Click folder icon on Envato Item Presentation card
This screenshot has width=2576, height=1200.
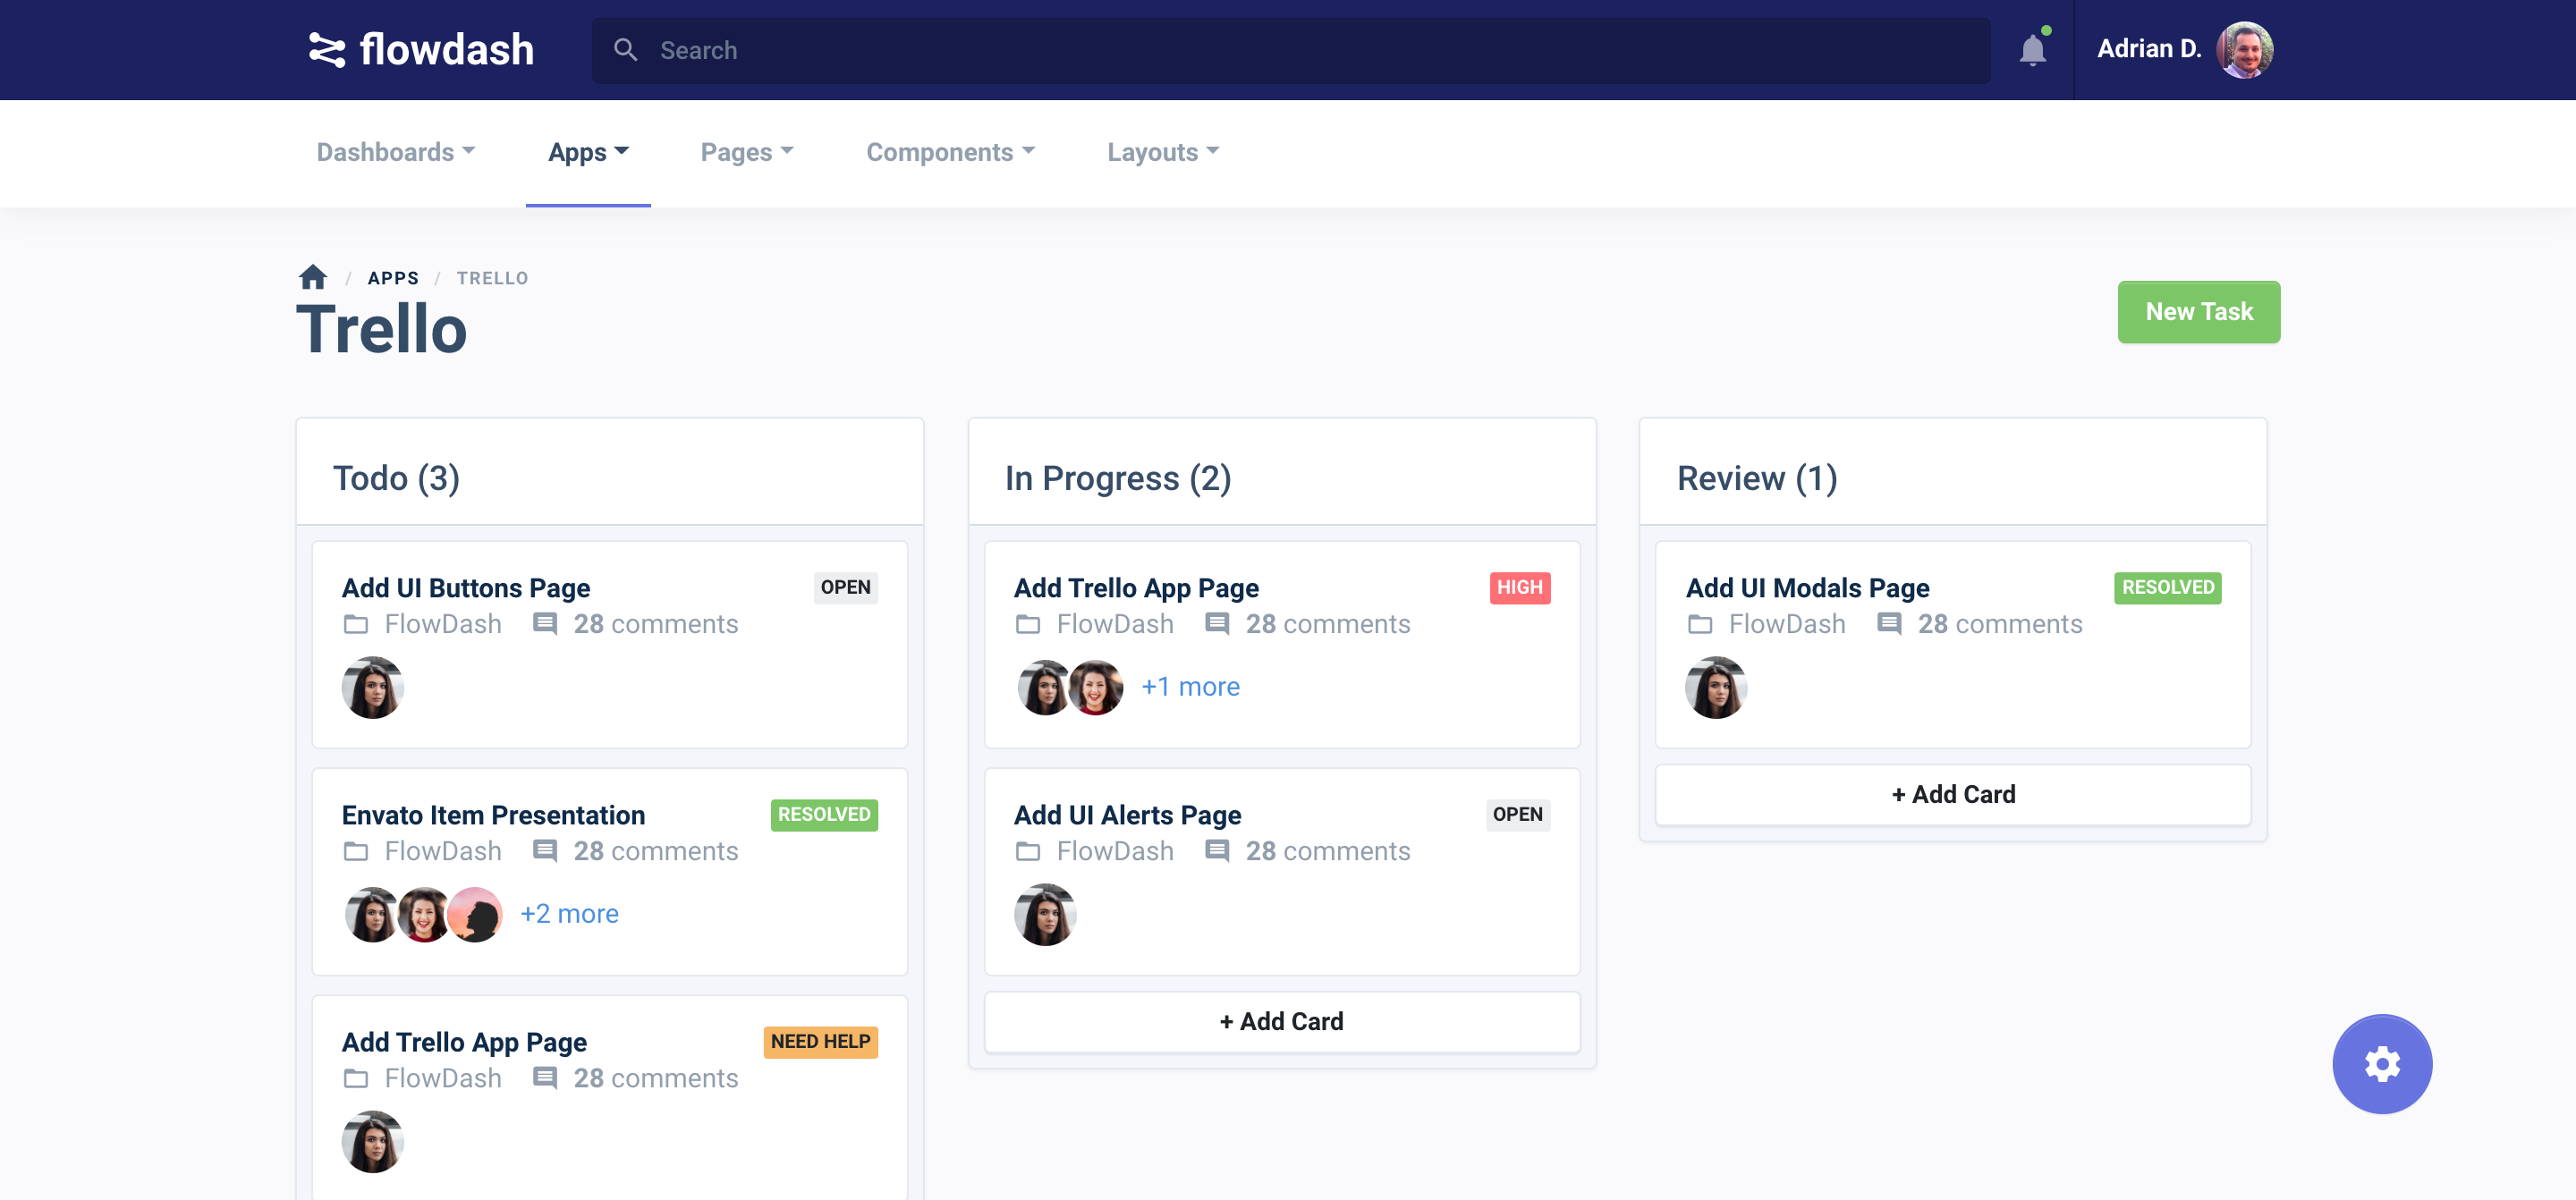coord(356,851)
